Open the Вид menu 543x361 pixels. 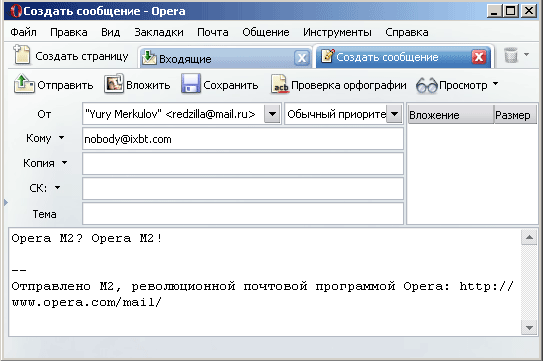(x=110, y=32)
